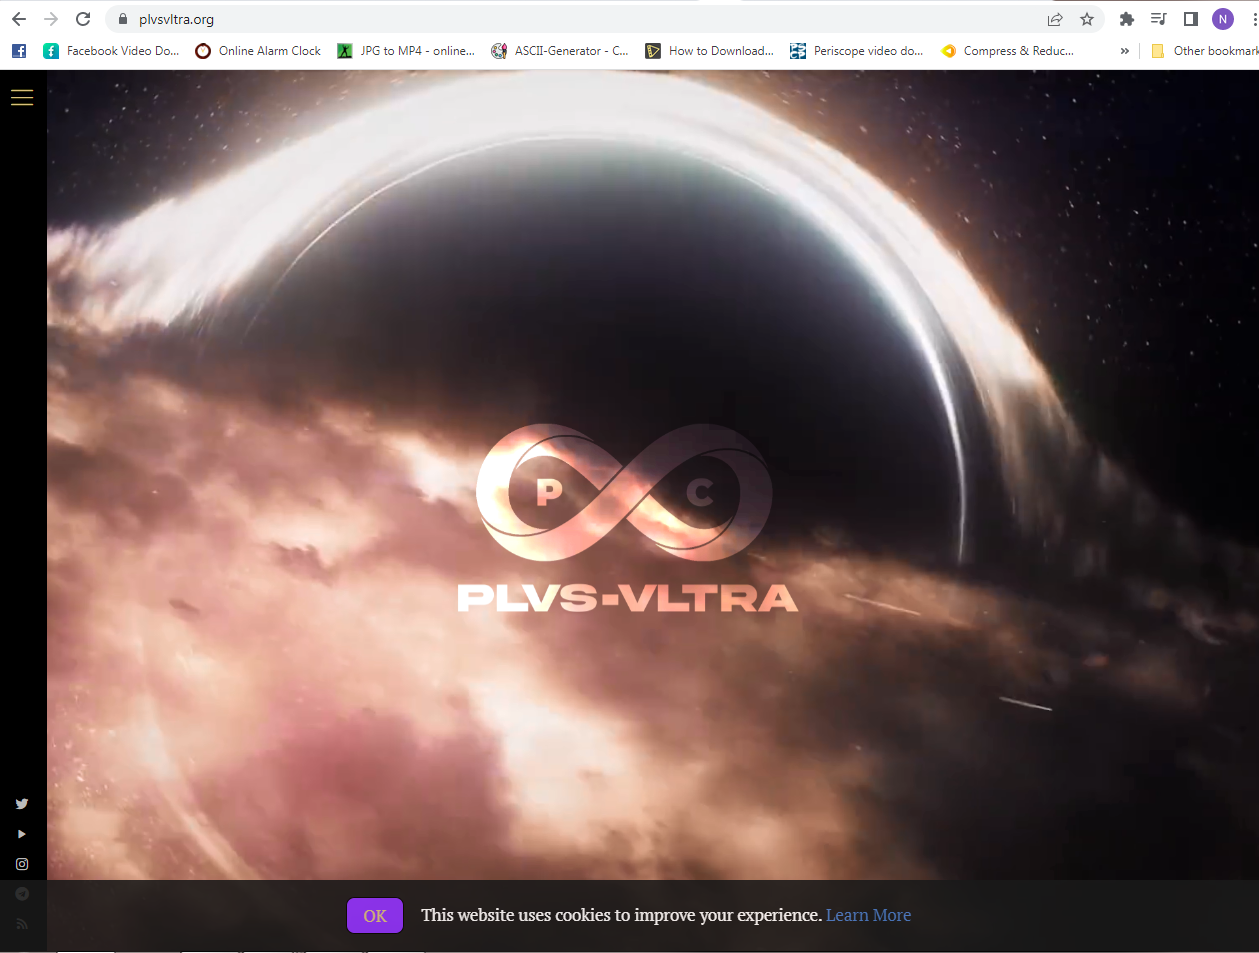Image resolution: width=1259 pixels, height=953 pixels.
Task: Open the Extensions puzzle icon
Action: point(1127,19)
